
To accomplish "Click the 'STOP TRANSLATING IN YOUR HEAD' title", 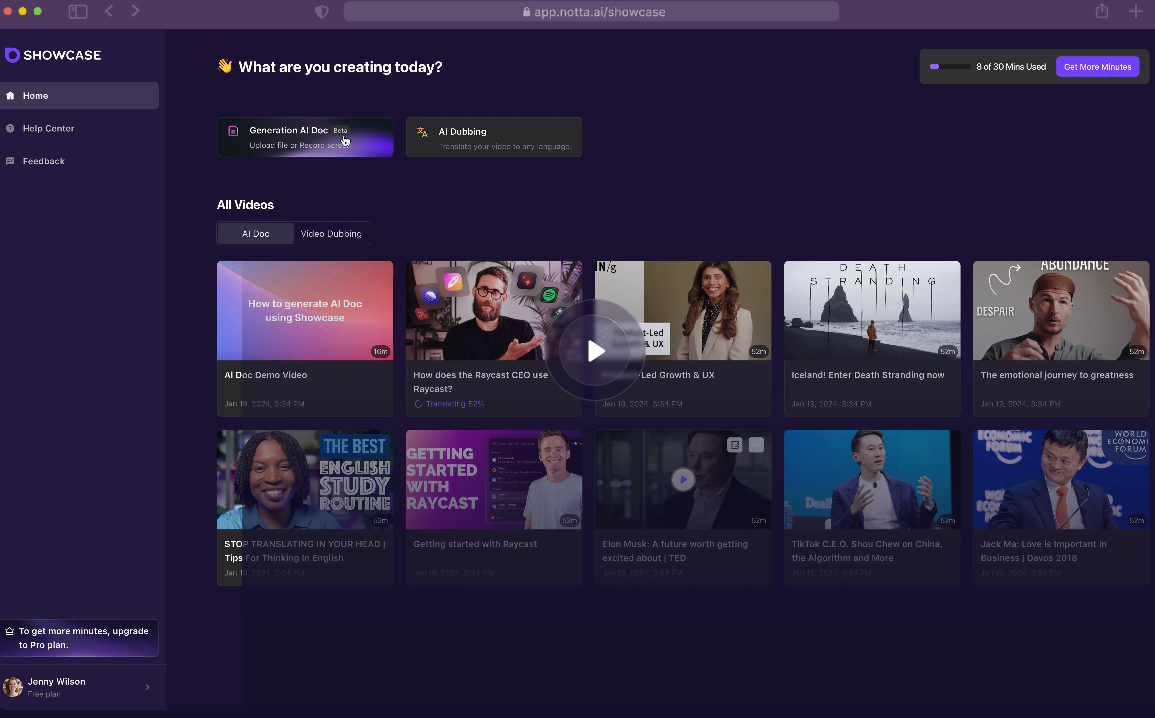I will pyautogui.click(x=305, y=551).
